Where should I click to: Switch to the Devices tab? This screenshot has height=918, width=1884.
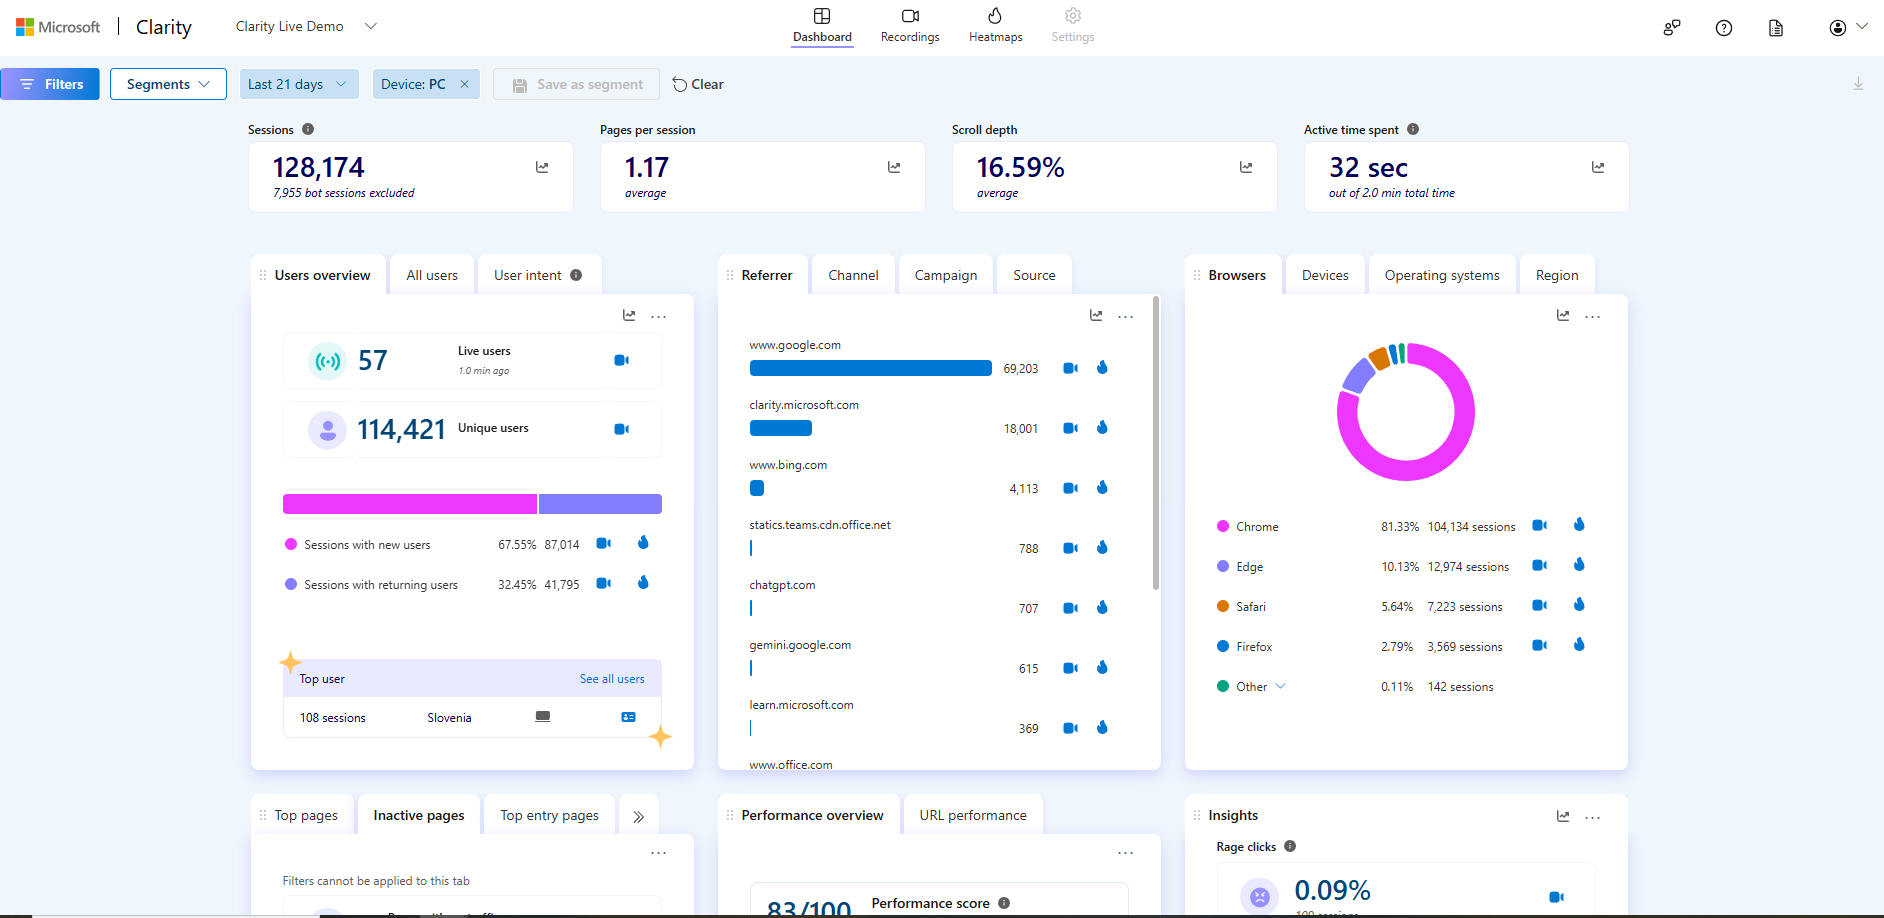(x=1324, y=274)
